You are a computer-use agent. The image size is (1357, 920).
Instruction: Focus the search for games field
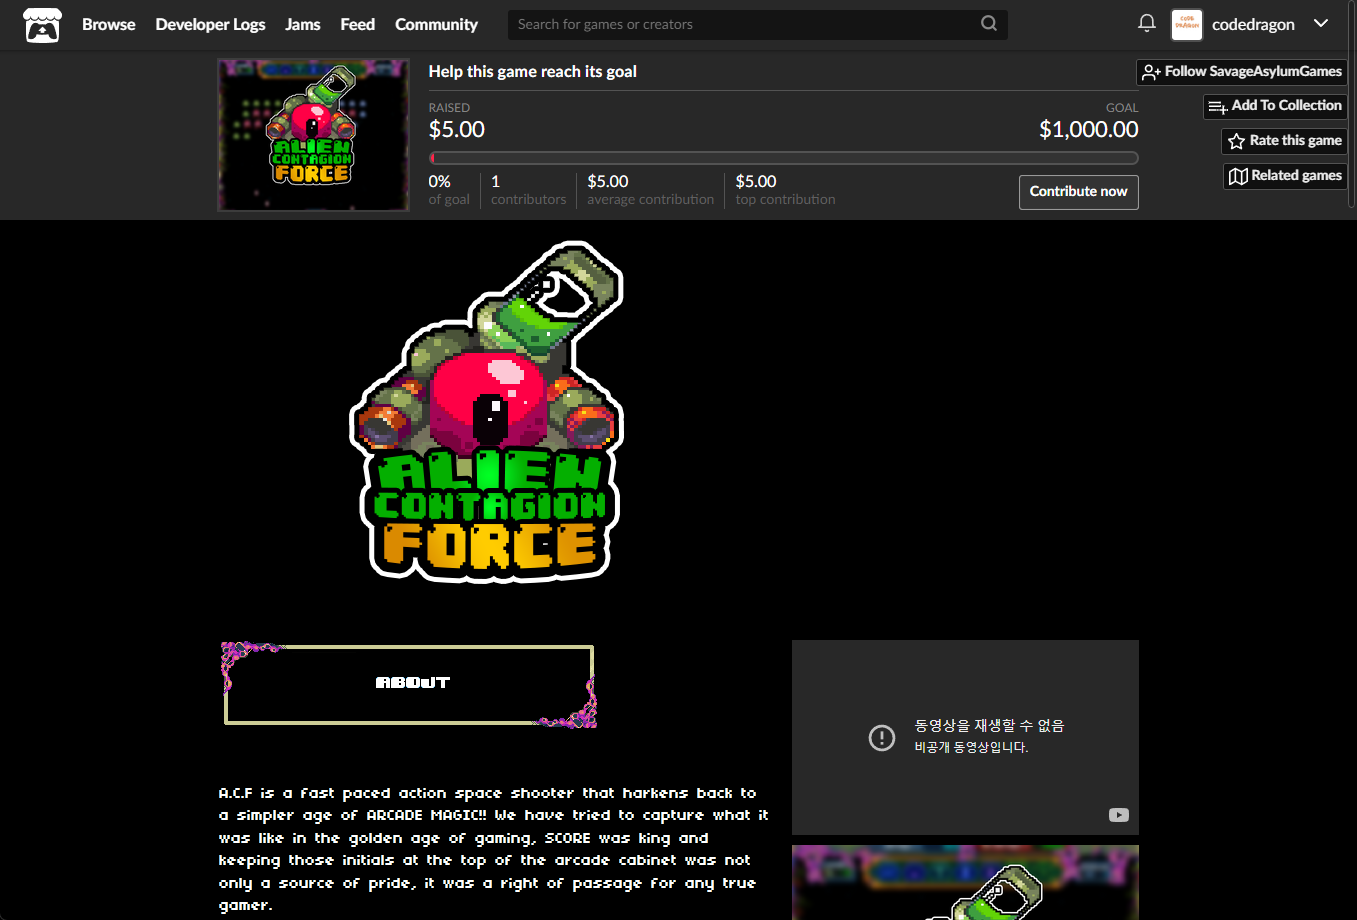point(757,24)
